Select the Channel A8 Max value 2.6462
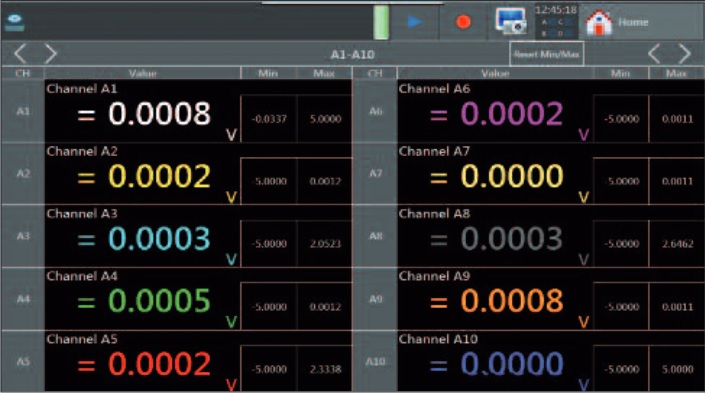This screenshot has height=395, width=705. tap(677, 244)
